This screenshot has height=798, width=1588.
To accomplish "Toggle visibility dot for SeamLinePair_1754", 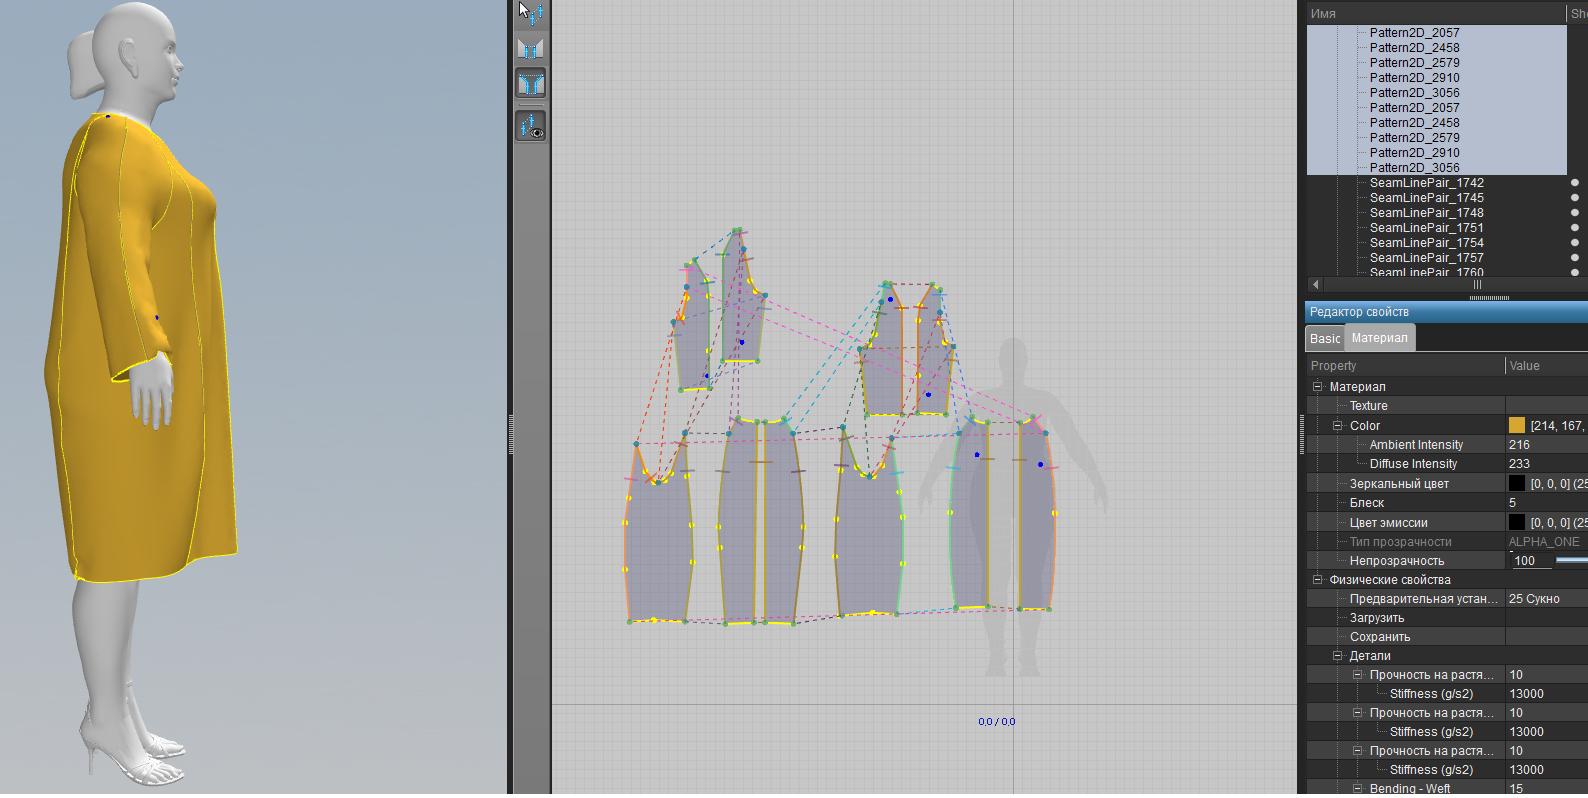I will click(1575, 243).
